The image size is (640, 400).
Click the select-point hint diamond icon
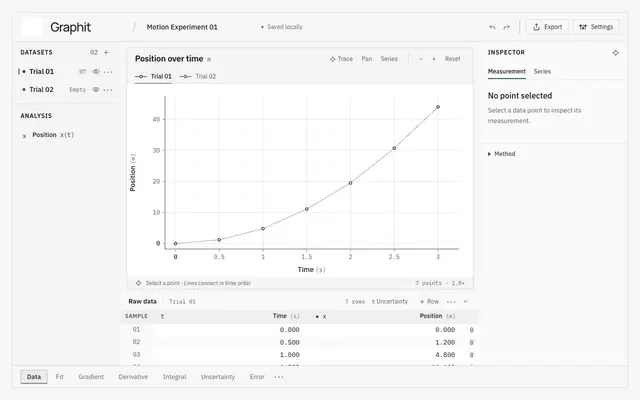138,283
